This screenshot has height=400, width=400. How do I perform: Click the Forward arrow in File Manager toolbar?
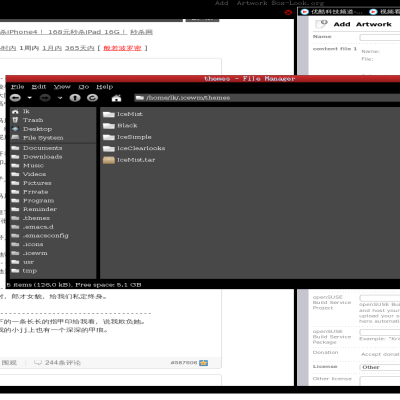(x=45, y=98)
